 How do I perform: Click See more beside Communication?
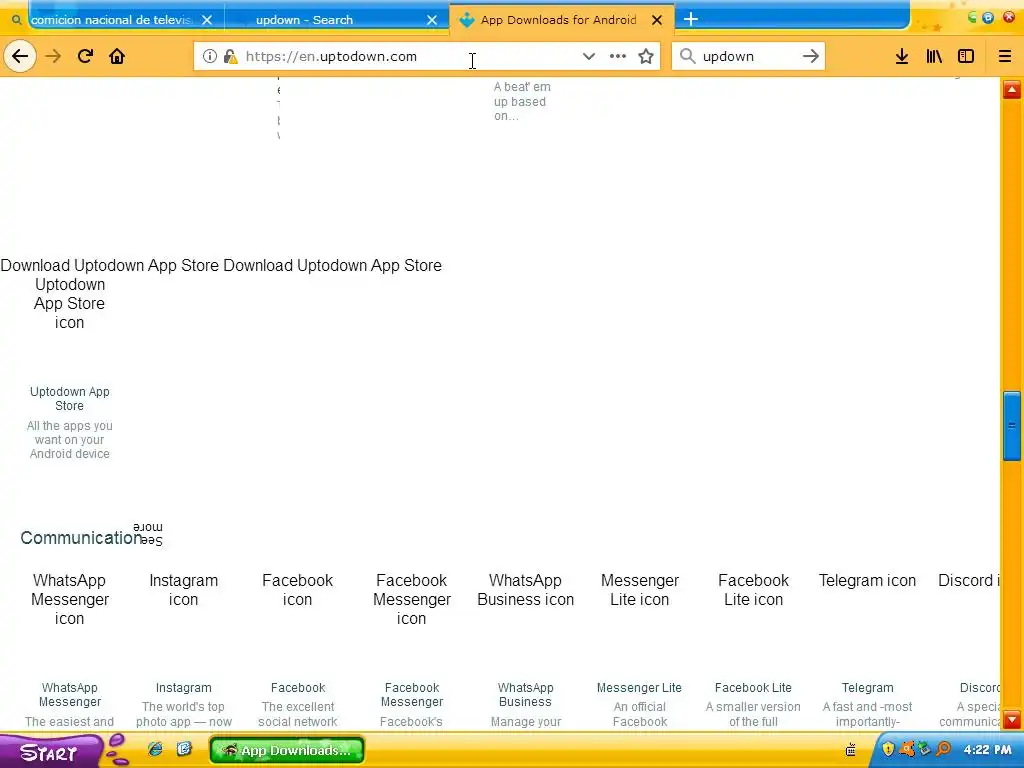tap(148, 534)
